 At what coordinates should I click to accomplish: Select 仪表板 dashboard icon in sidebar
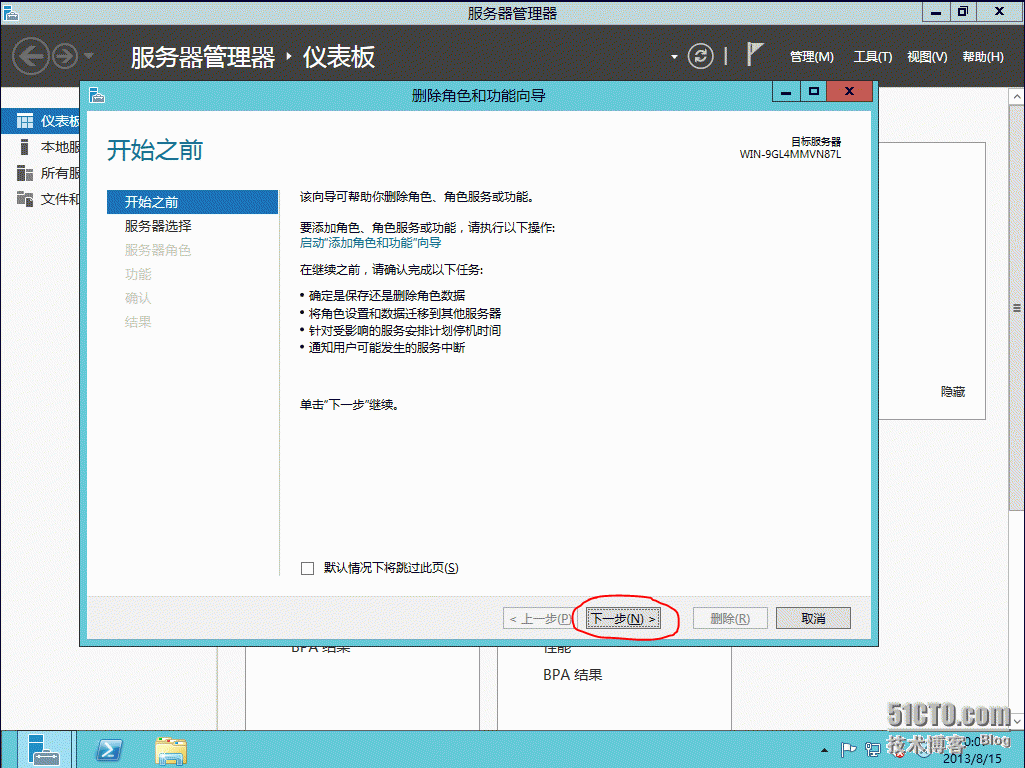25,121
